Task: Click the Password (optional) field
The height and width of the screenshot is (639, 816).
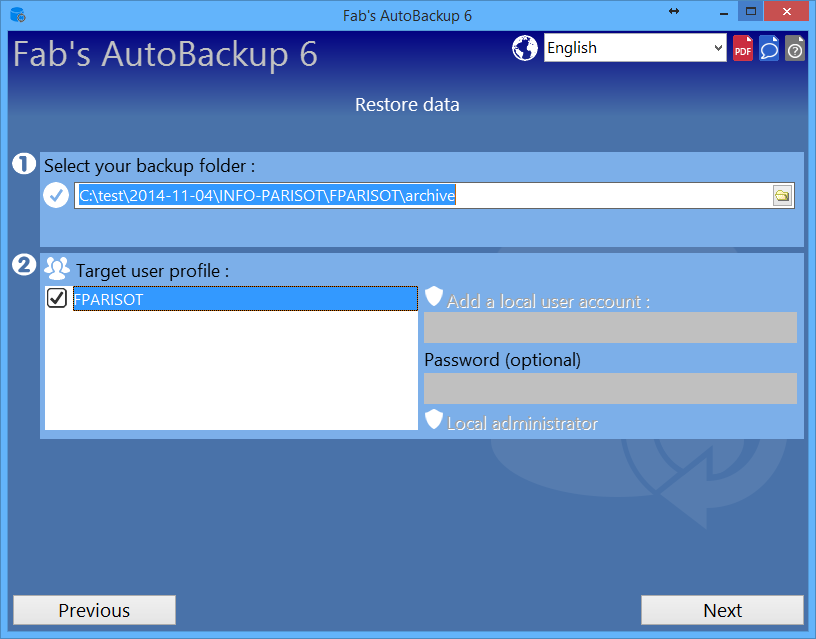Action: tap(610, 388)
